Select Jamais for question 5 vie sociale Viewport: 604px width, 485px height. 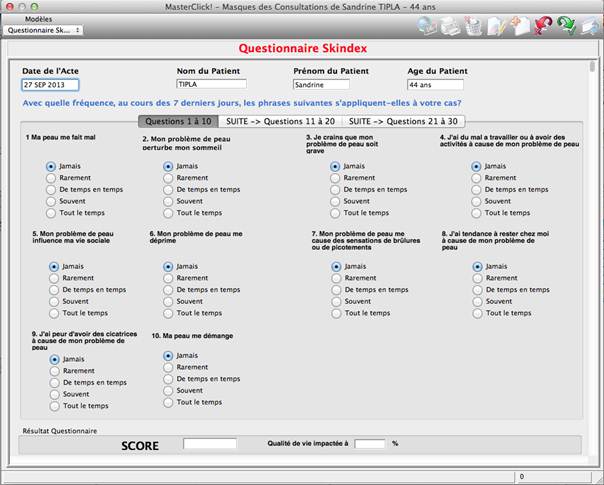(x=54, y=267)
